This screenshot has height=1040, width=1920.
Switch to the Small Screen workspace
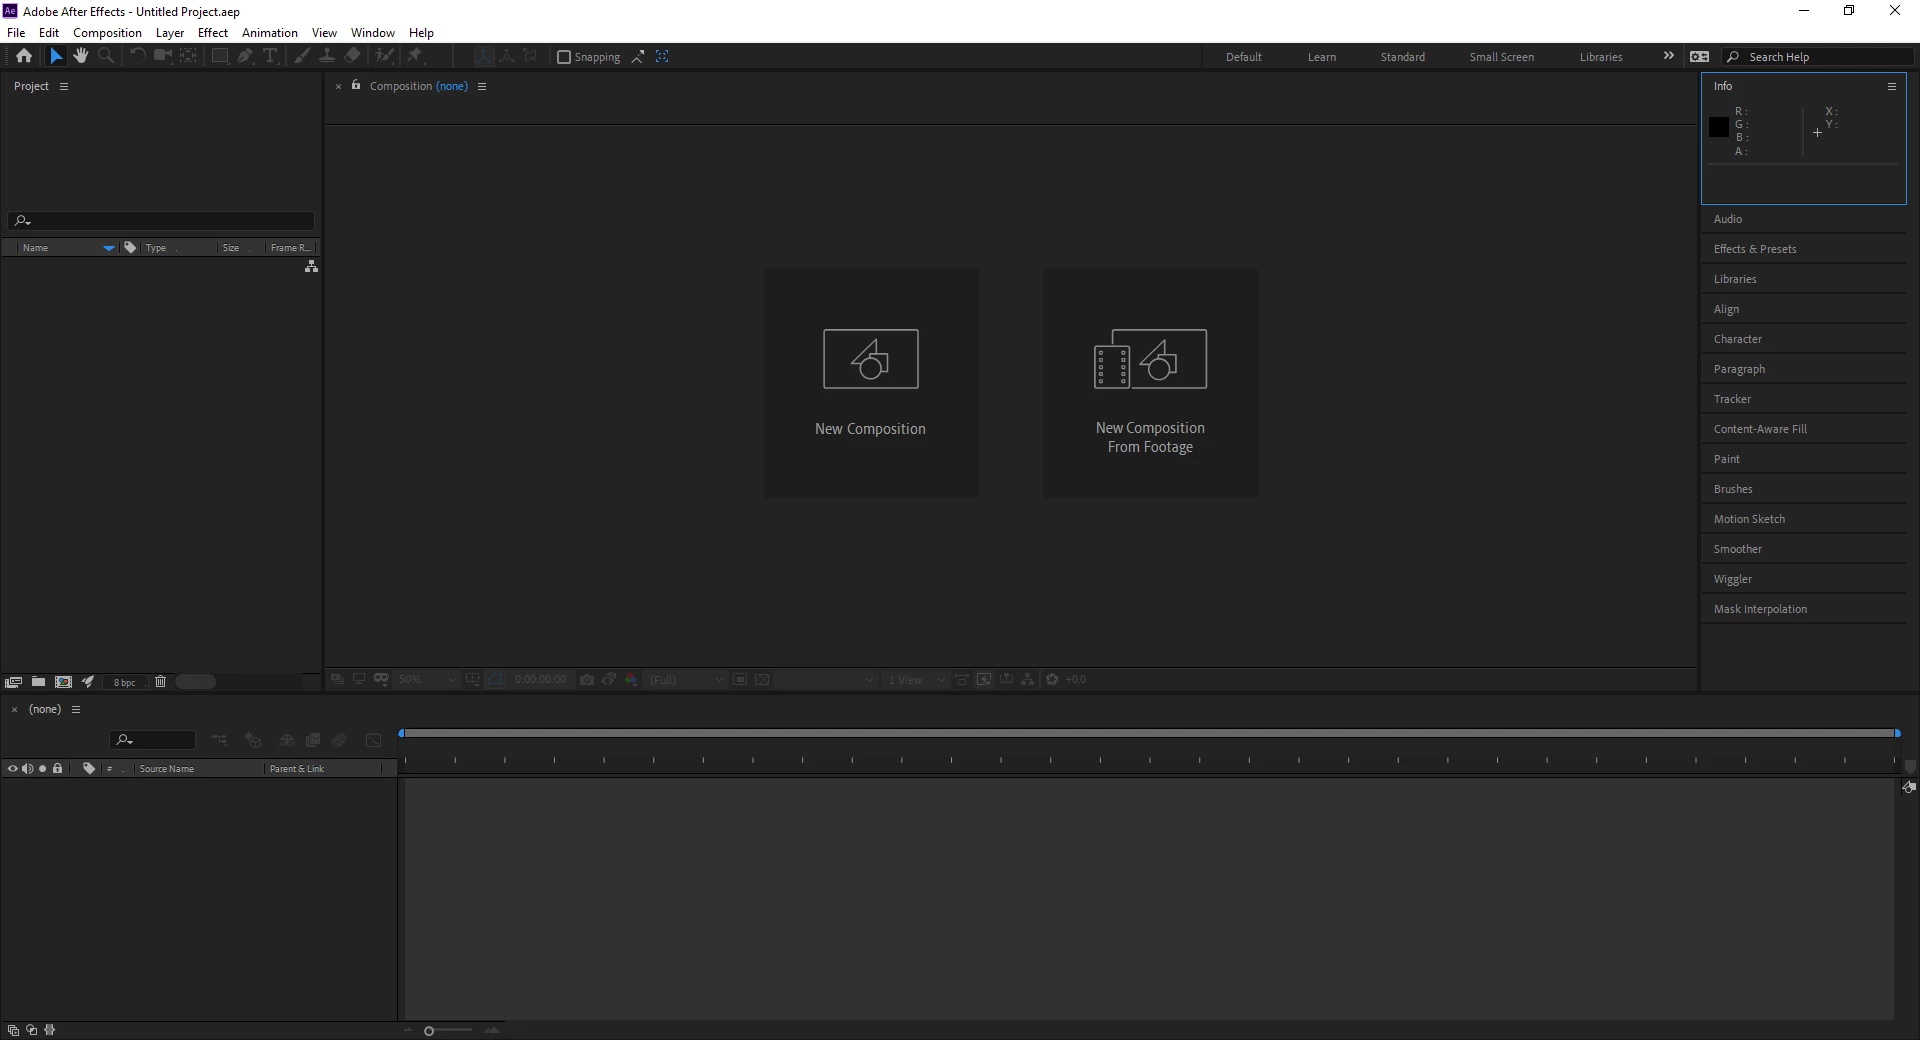[1501, 57]
